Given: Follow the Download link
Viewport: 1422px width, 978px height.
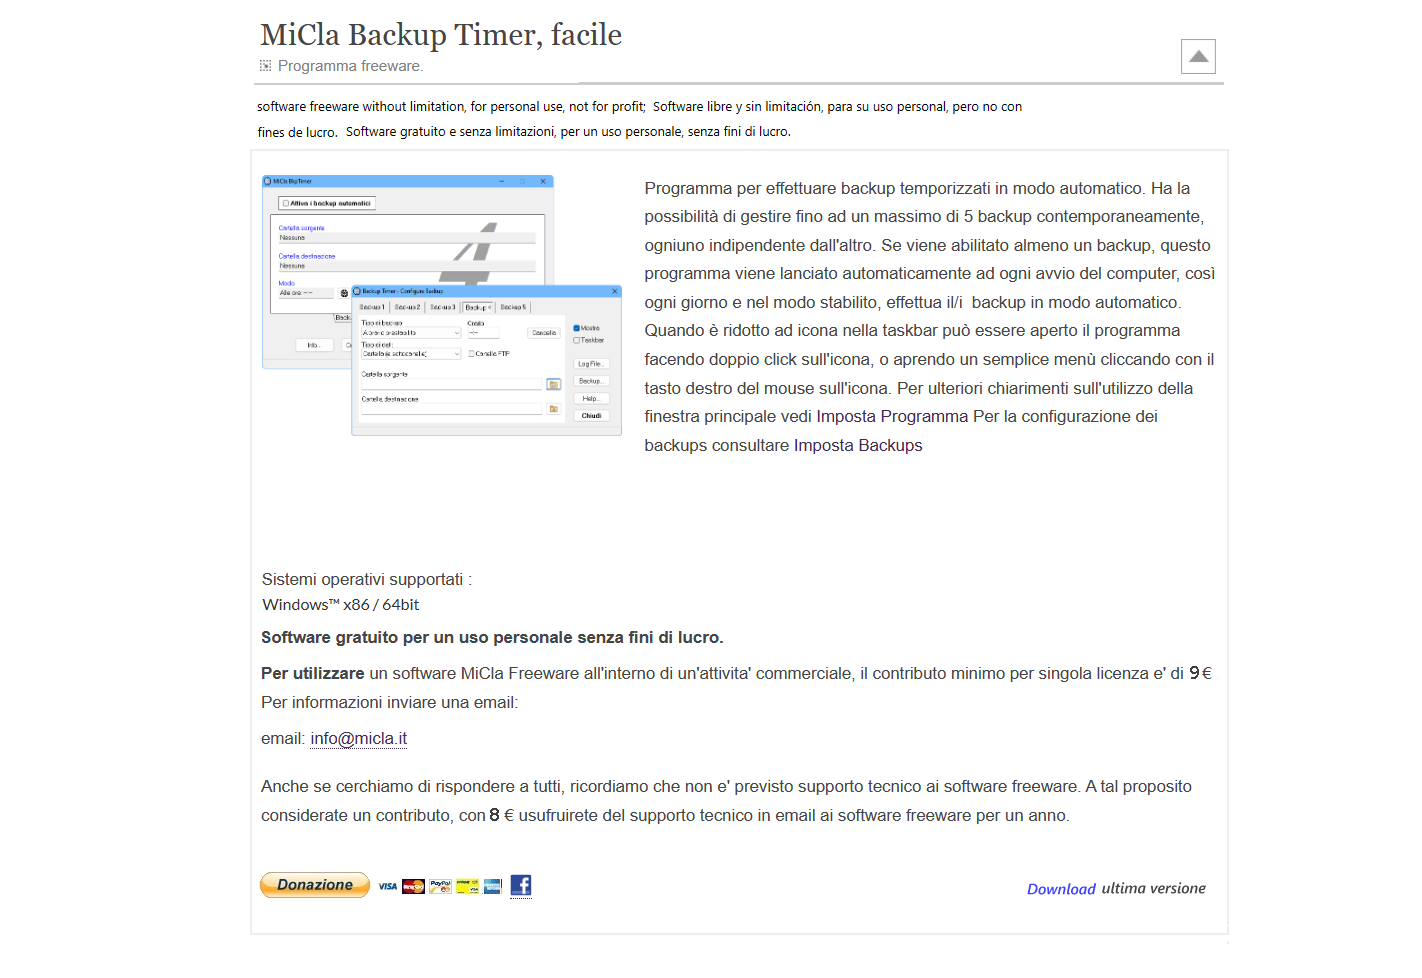Looking at the screenshot, I should click(1061, 889).
